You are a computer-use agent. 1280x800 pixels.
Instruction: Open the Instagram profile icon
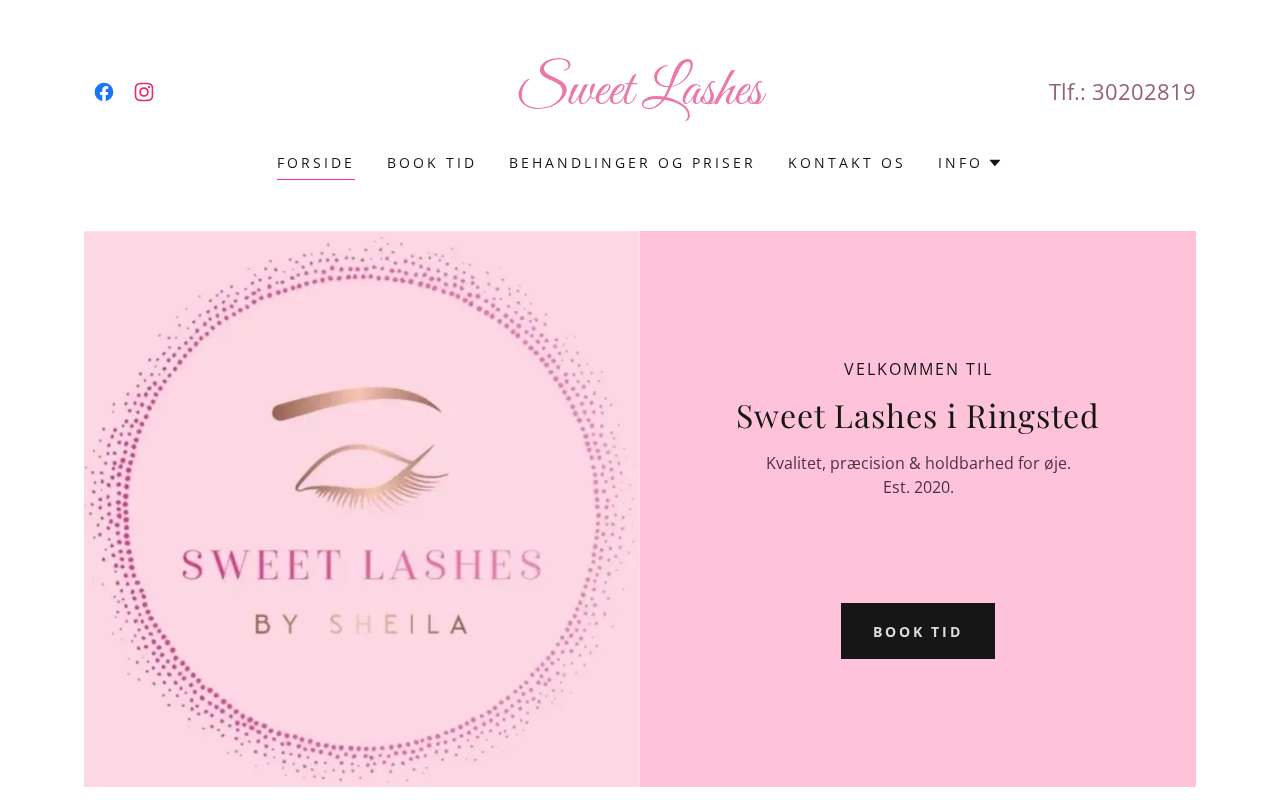(x=144, y=92)
